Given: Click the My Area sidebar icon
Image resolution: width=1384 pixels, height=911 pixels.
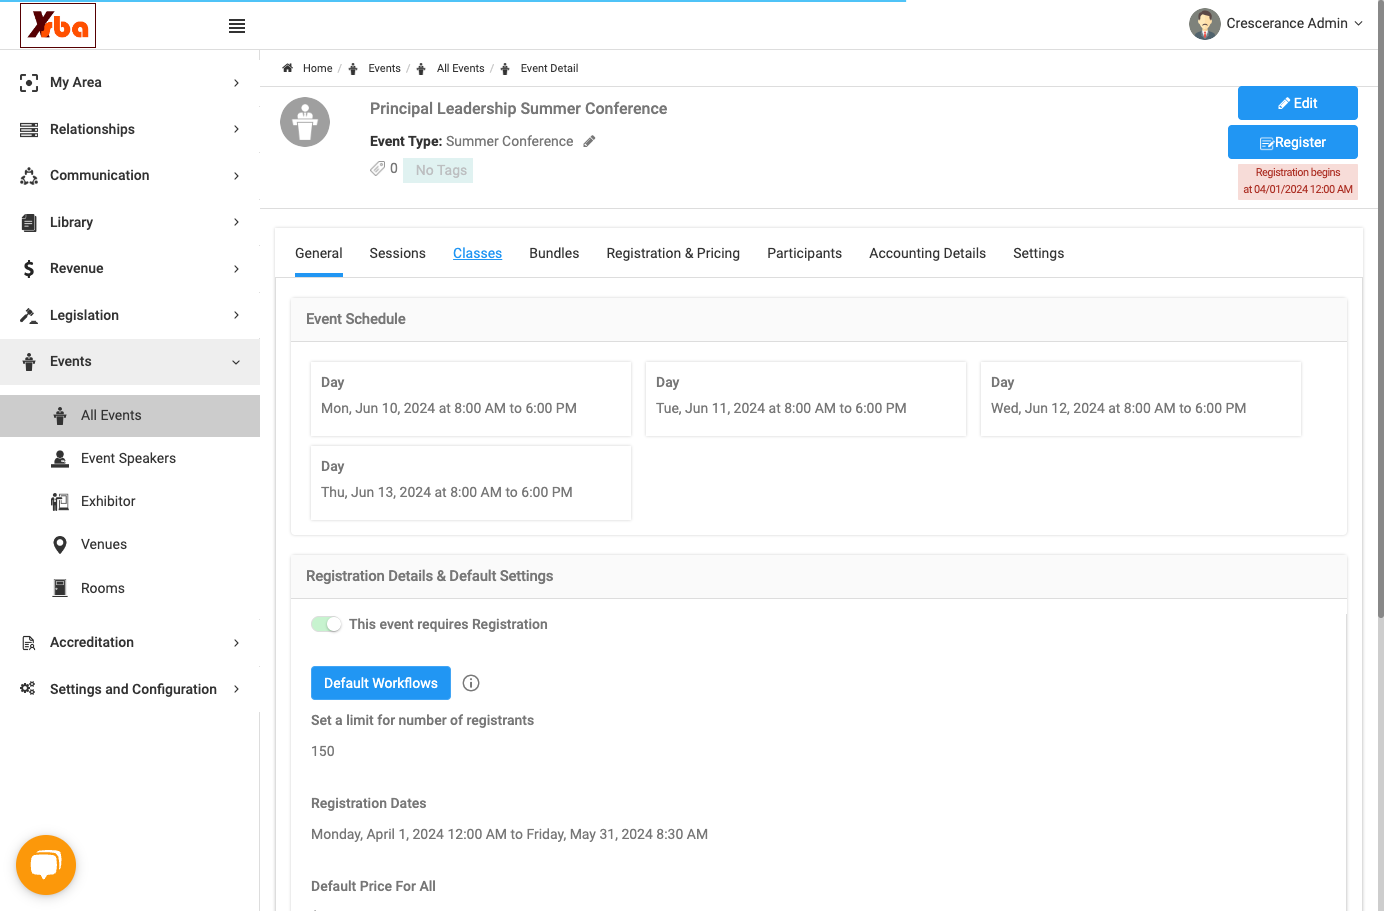Looking at the screenshot, I should tap(29, 83).
